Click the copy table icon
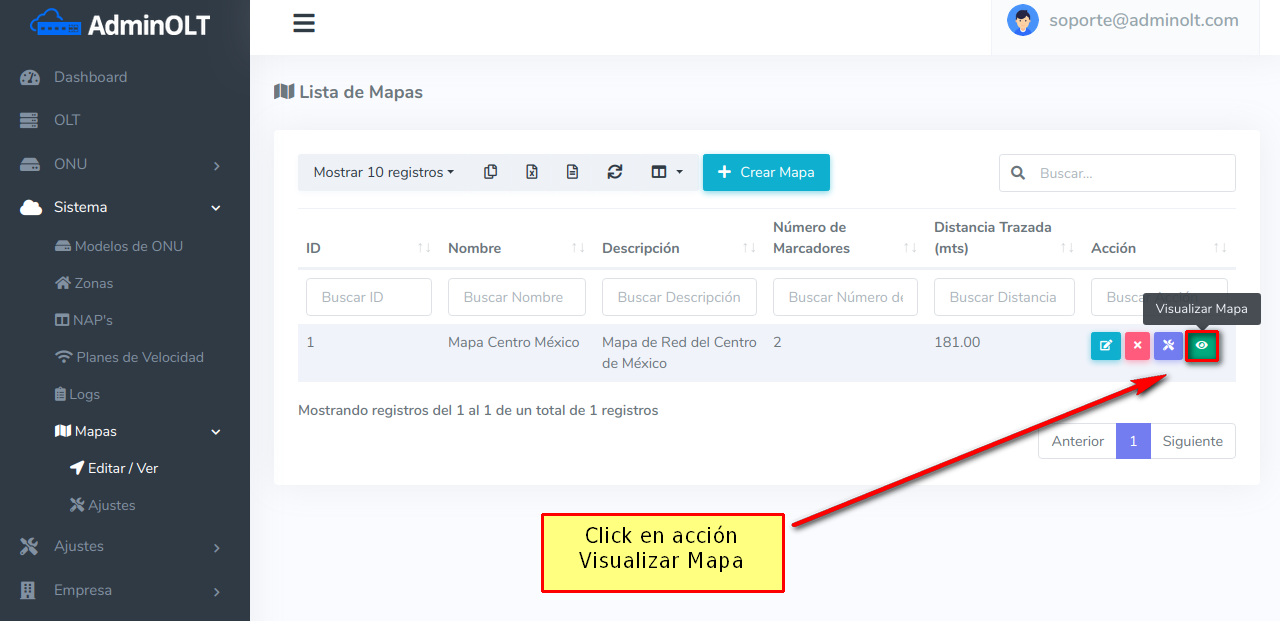Viewport: 1280px width, 621px height. (490, 172)
